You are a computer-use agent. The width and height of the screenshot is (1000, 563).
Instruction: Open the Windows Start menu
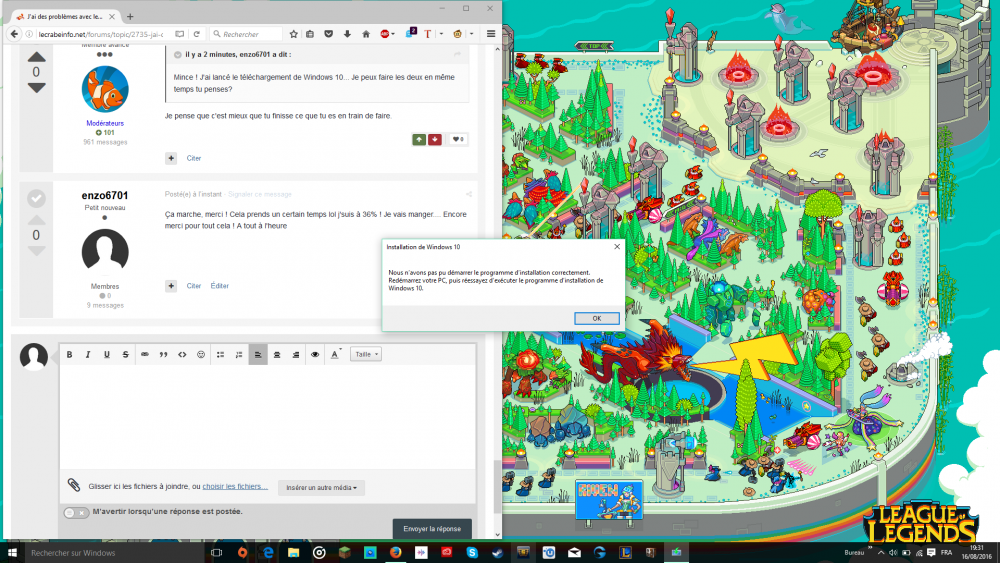(x=11, y=552)
